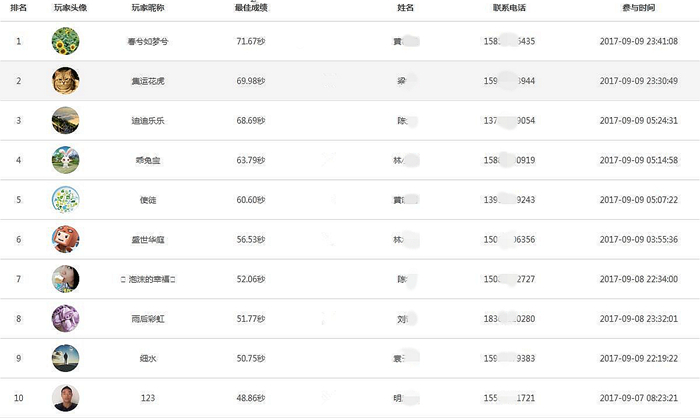Screen dimensions: 700x418
Task: Select the 联系电话 column header
Action: (509, 8)
